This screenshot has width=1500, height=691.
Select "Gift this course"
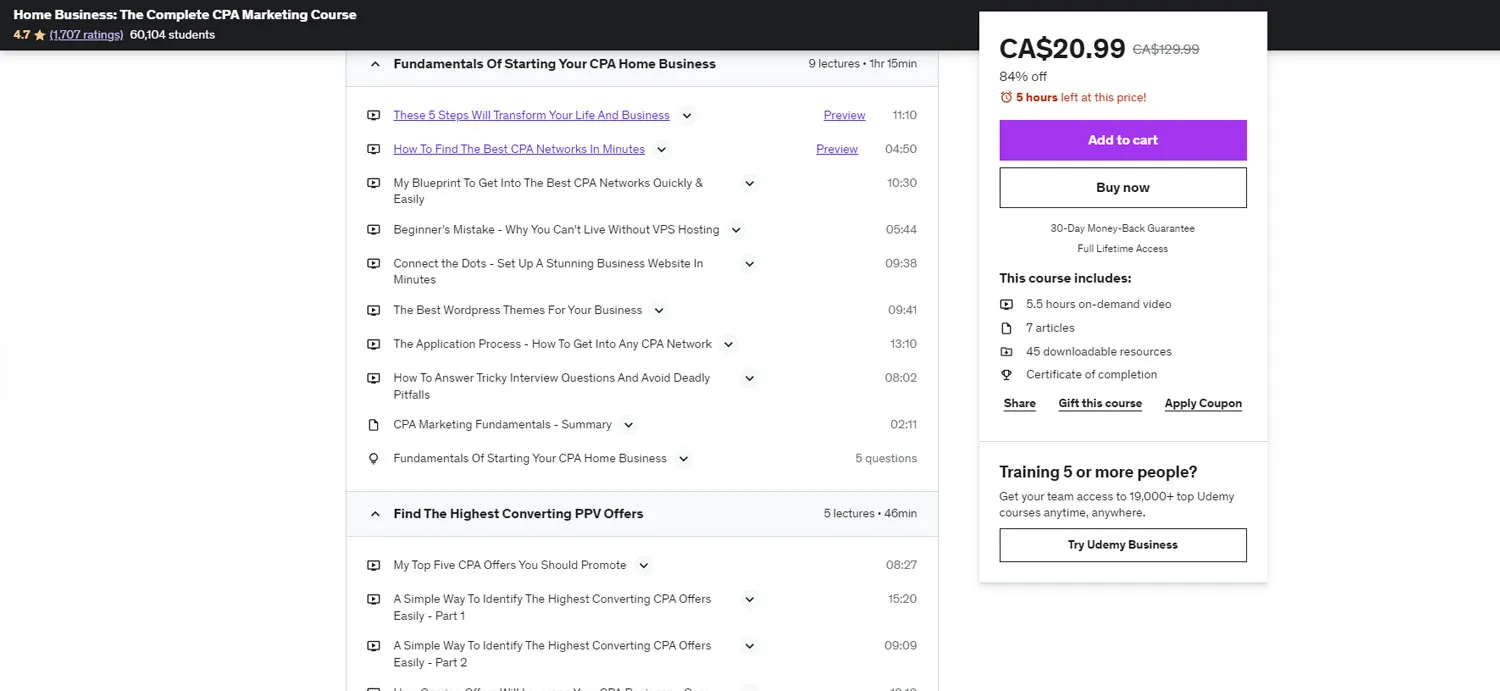click(1100, 403)
